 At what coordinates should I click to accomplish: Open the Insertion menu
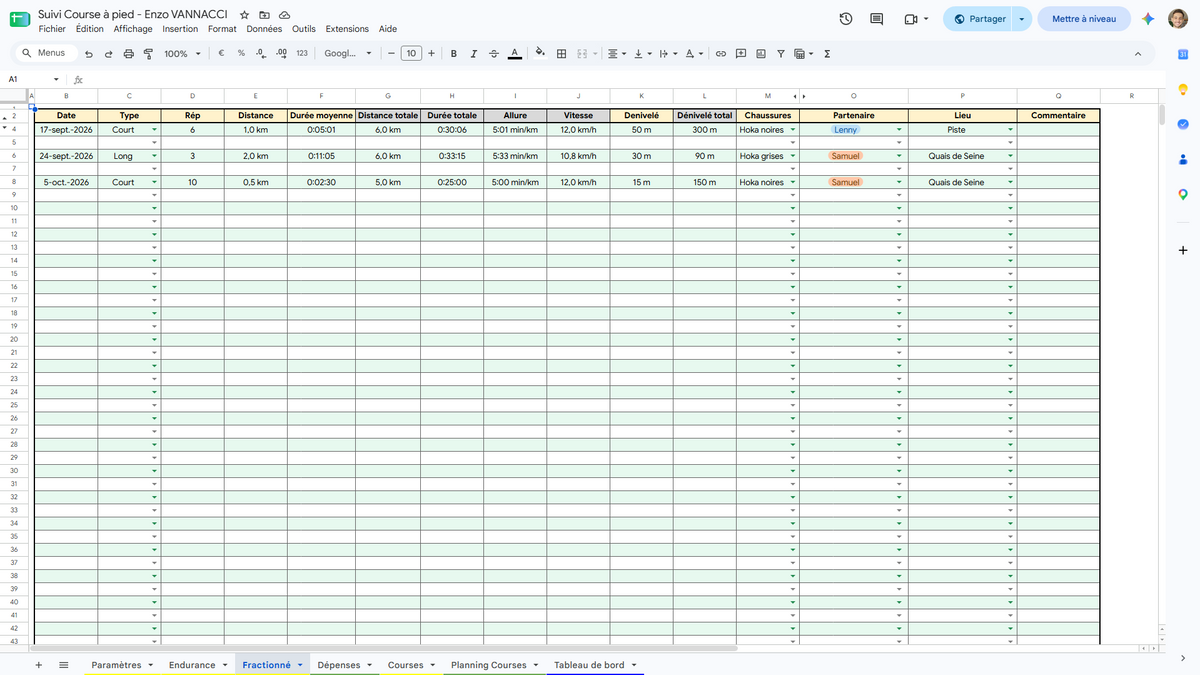pyautogui.click(x=180, y=29)
